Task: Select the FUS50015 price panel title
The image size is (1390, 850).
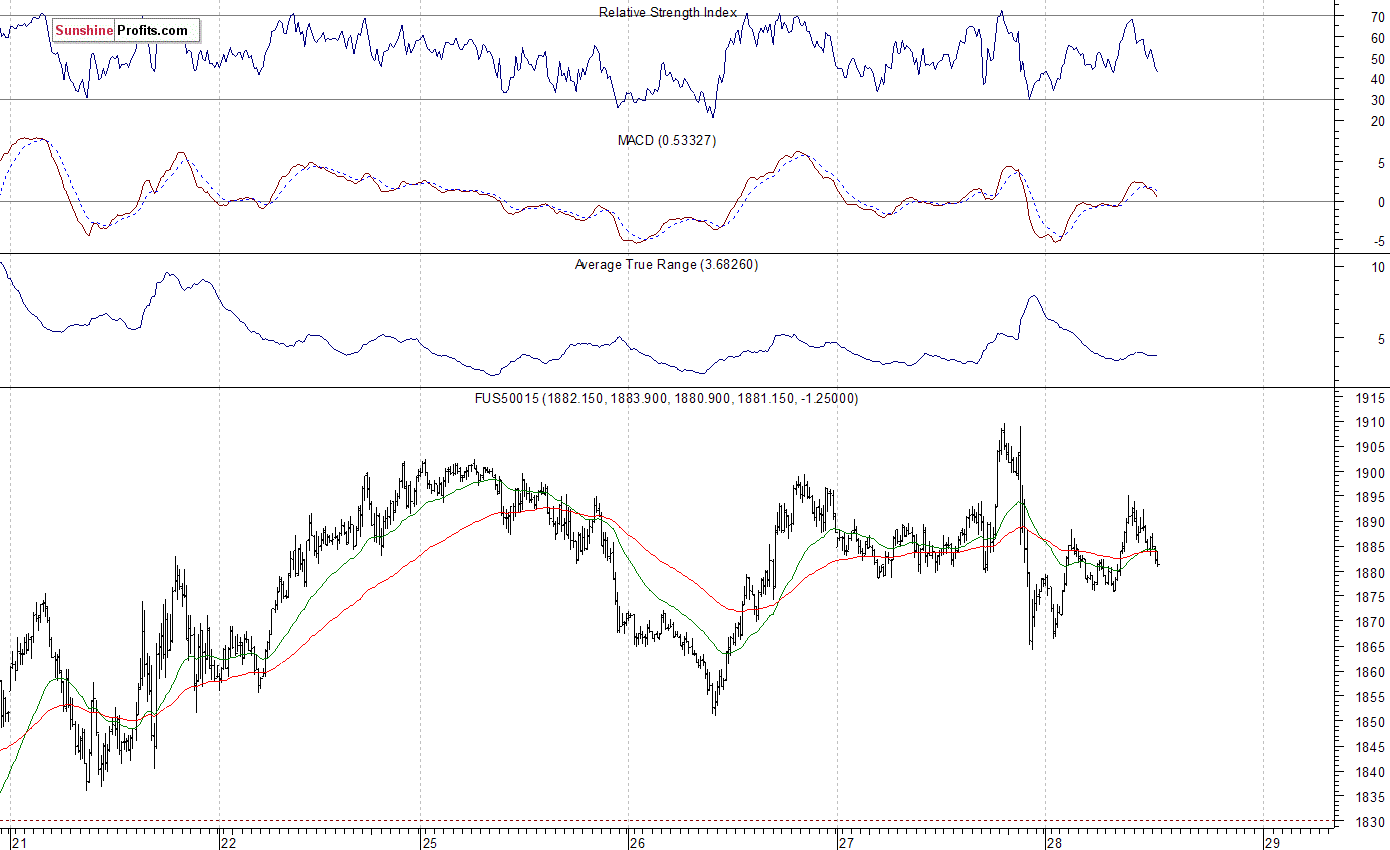Action: (666, 399)
